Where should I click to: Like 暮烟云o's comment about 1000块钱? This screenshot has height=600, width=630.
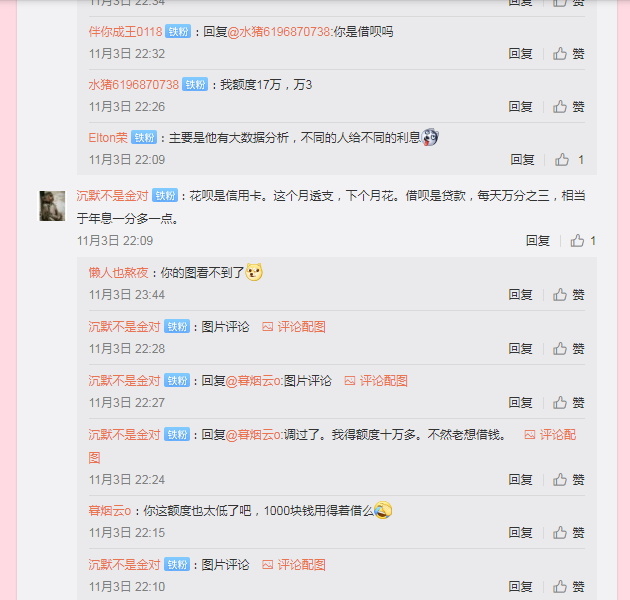tap(568, 532)
